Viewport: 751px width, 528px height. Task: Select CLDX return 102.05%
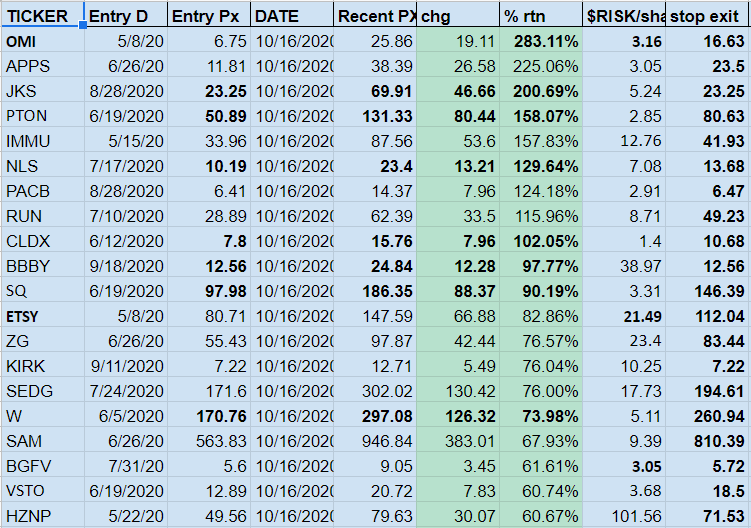coord(541,241)
